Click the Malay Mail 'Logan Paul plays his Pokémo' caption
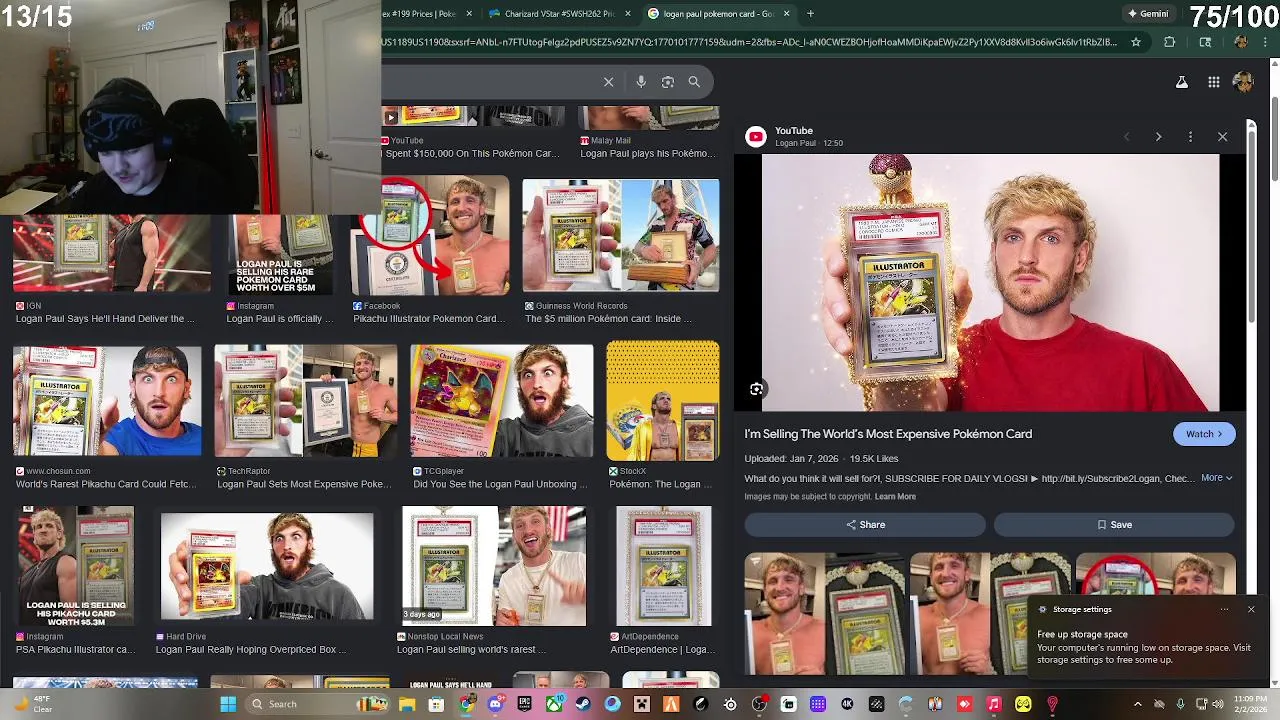 tap(648, 154)
